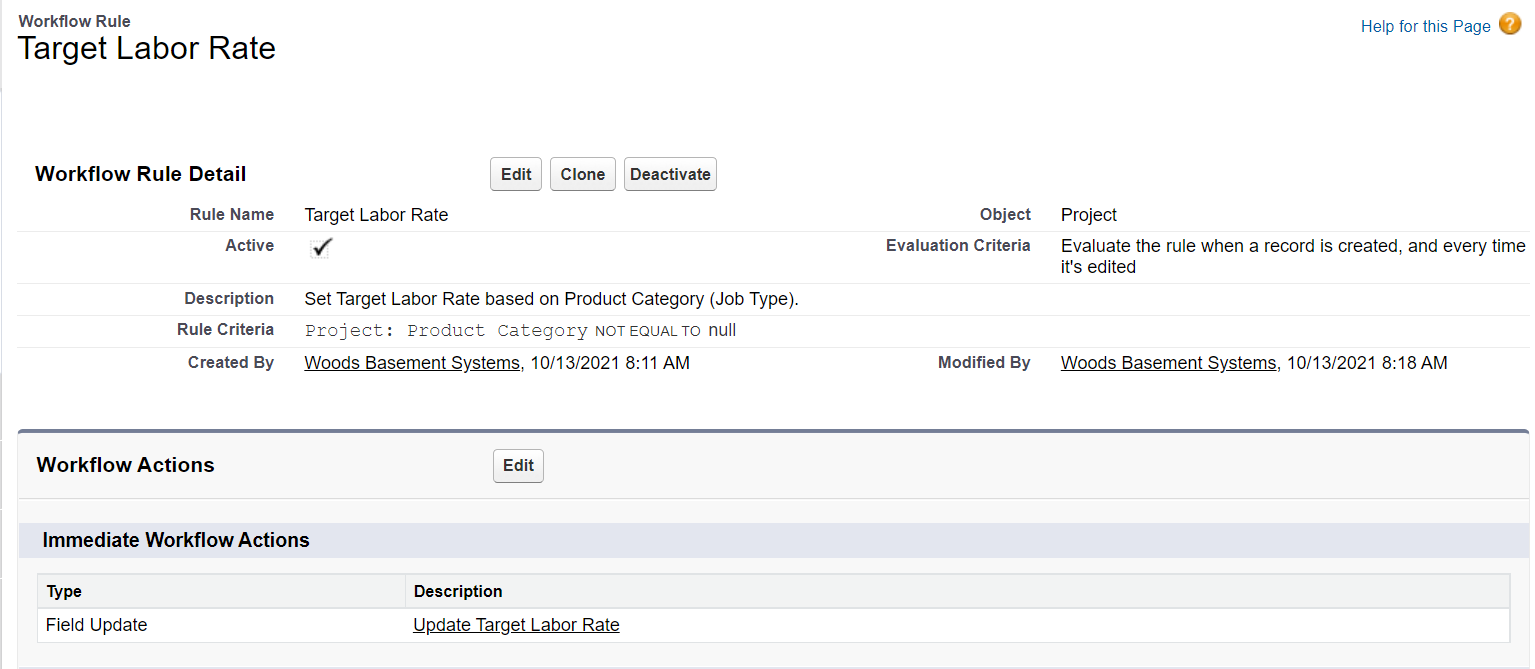The width and height of the screenshot is (1535, 669).
Task: Click the created date 10/13/2021 8:11 AM
Action: [608, 363]
